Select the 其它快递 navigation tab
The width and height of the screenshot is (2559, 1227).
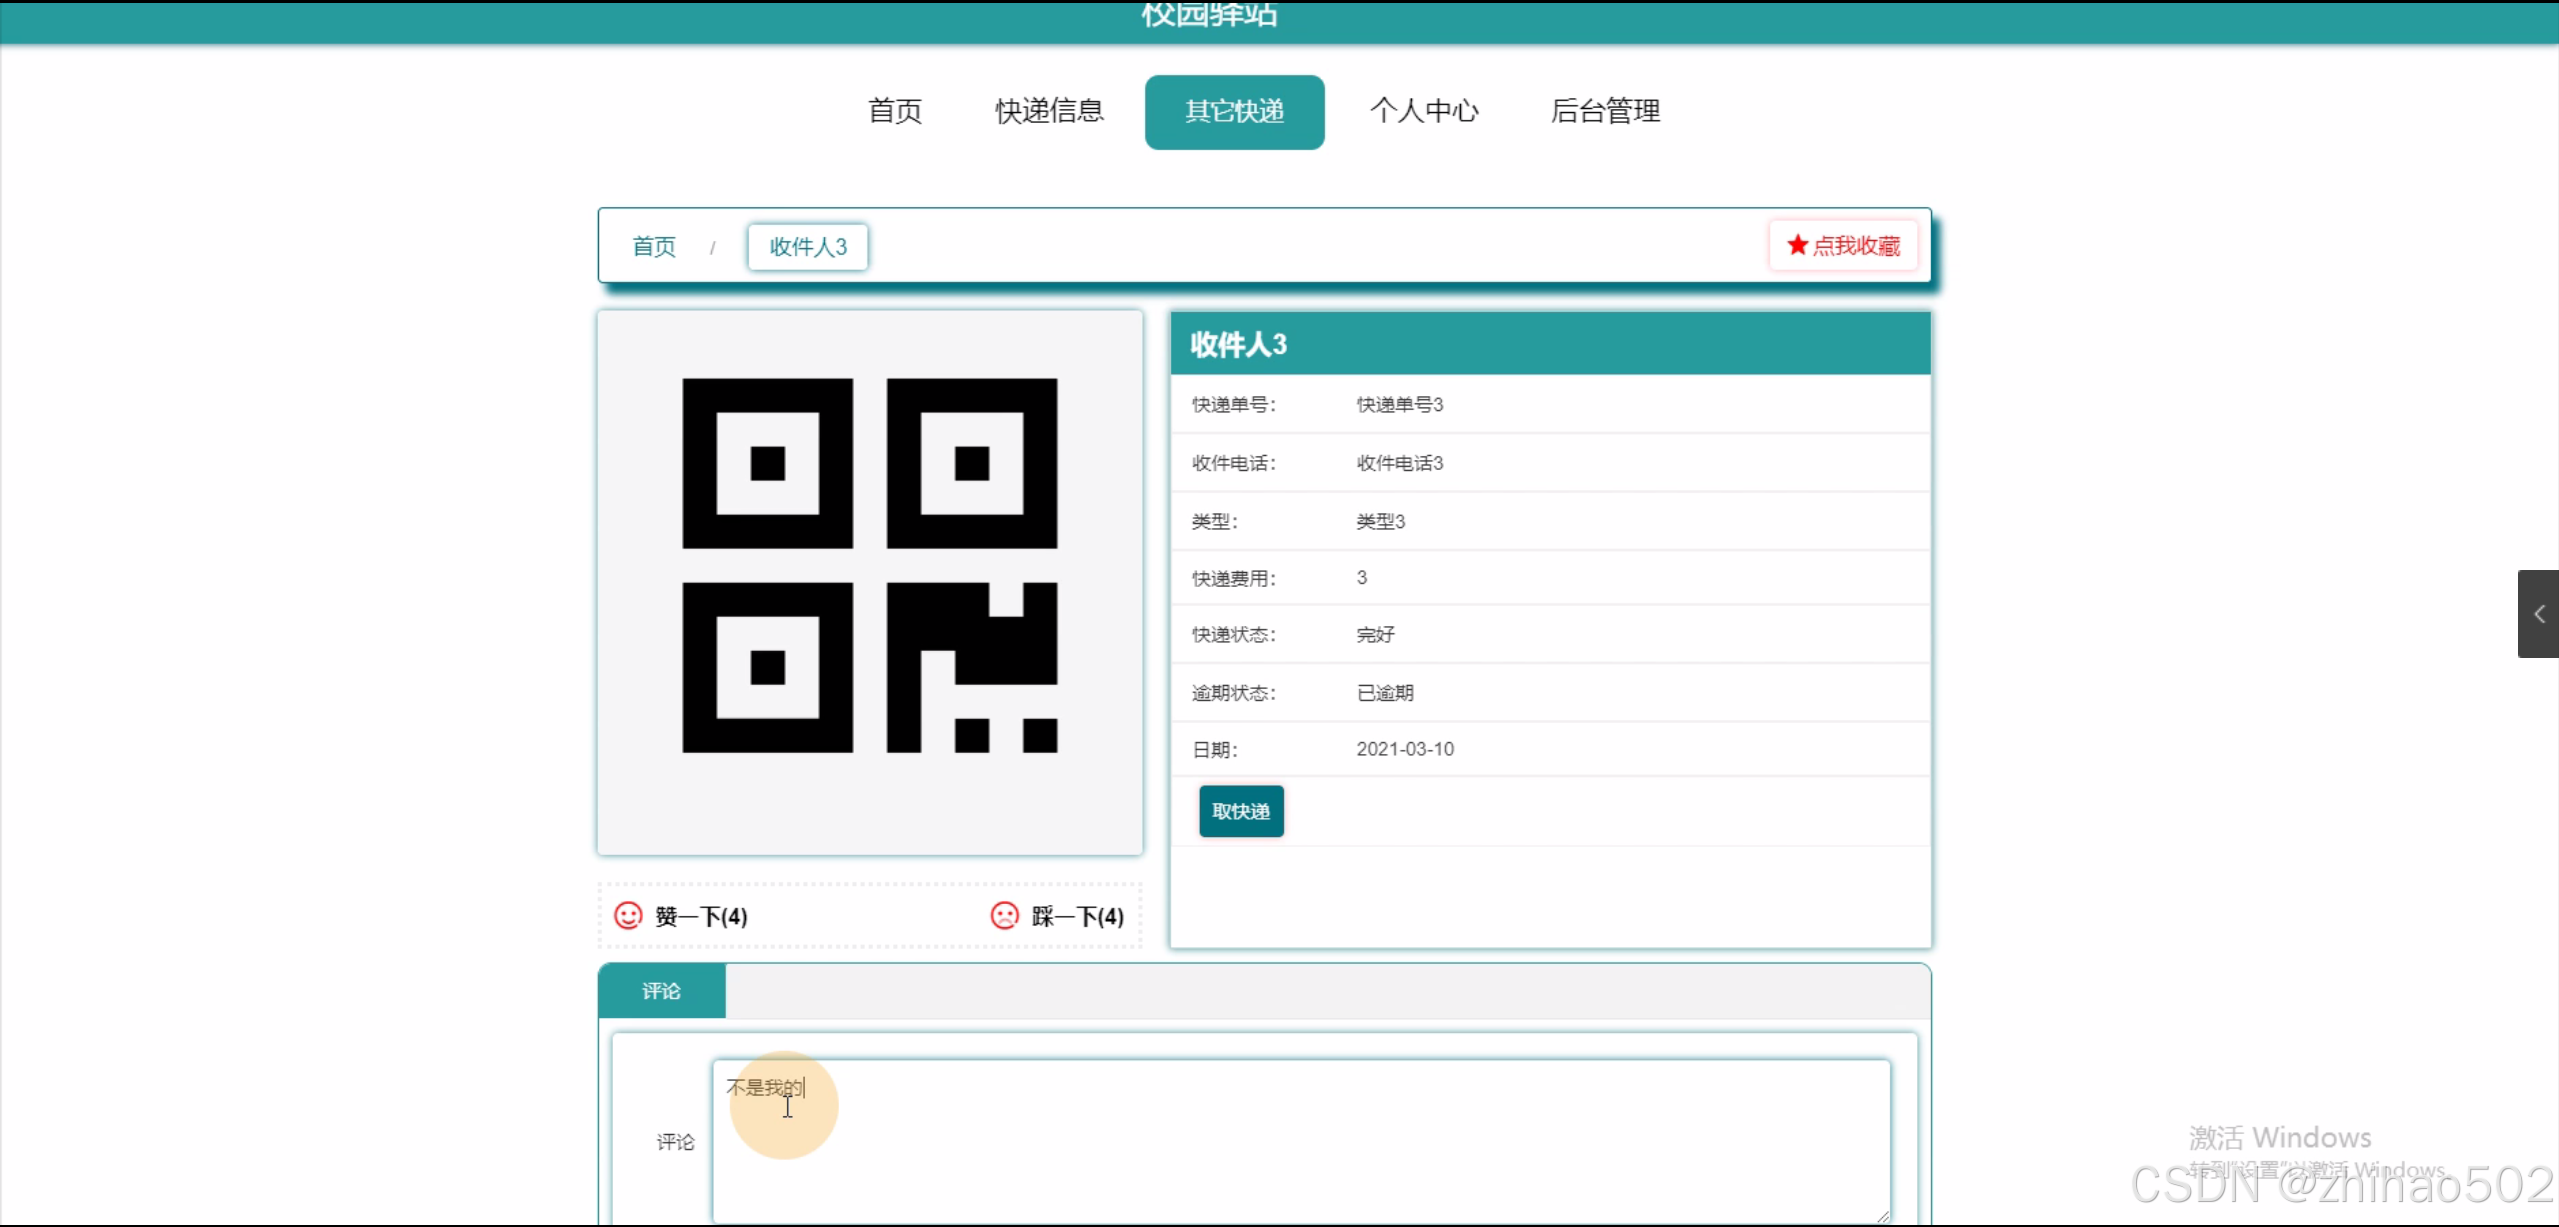1234,111
